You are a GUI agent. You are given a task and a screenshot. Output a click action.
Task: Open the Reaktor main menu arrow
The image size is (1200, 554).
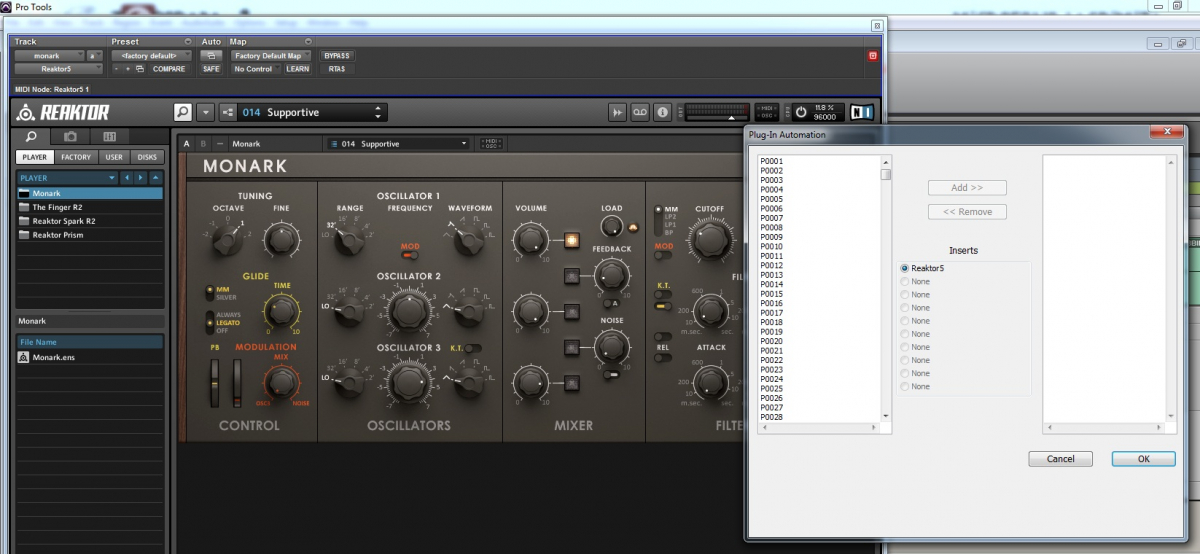pos(205,113)
